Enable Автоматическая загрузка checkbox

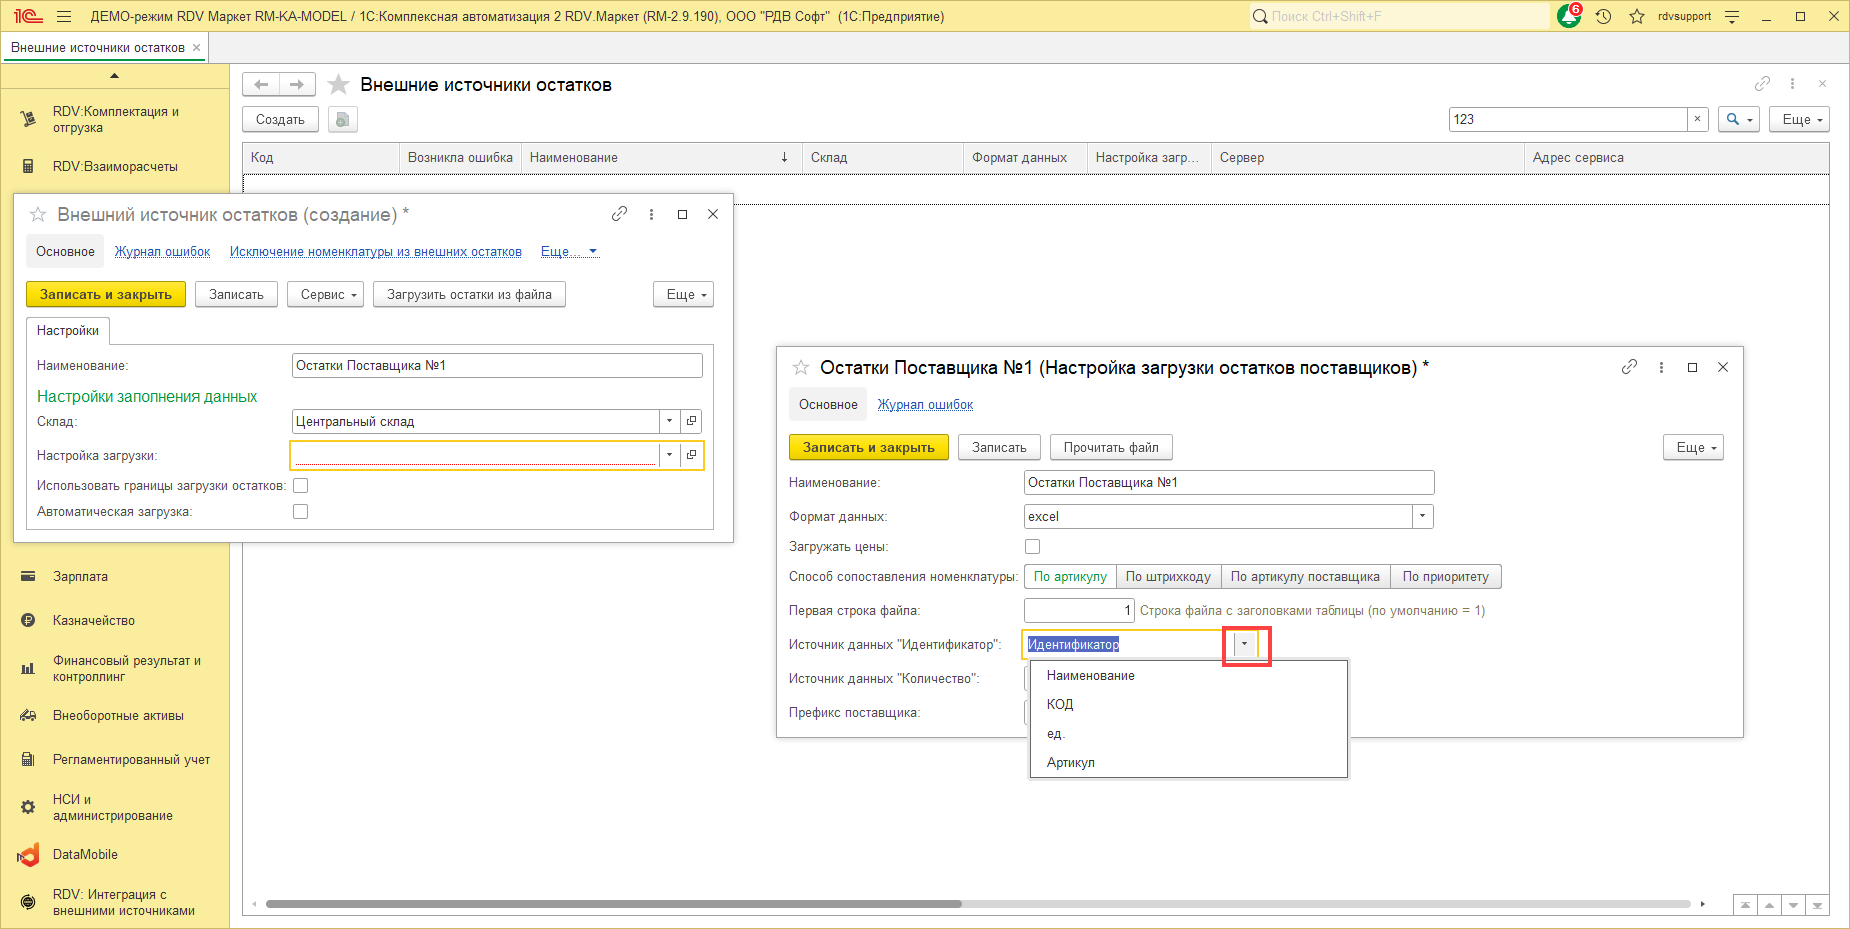click(x=300, y=512)
